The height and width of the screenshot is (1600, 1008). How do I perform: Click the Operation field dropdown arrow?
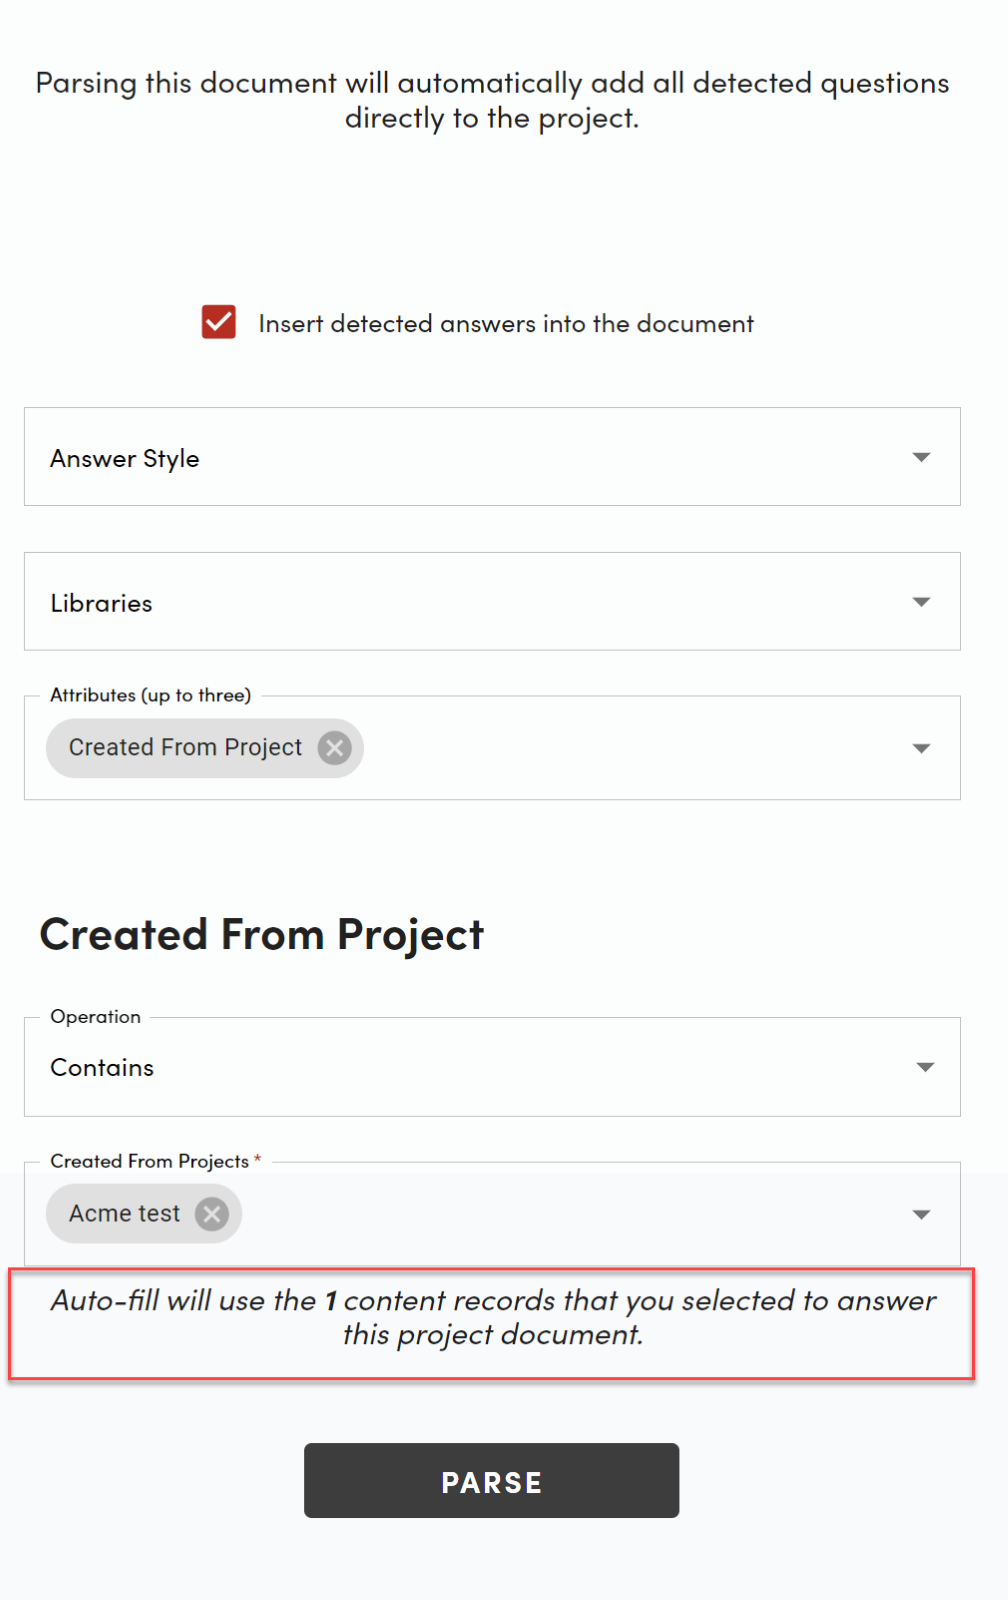coord(925,1067)
